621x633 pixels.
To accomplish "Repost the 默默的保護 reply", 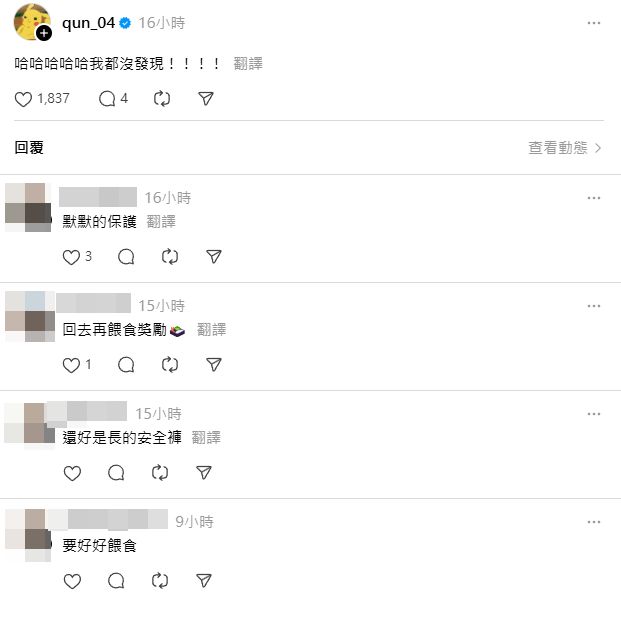I will (x=170, y=257).
